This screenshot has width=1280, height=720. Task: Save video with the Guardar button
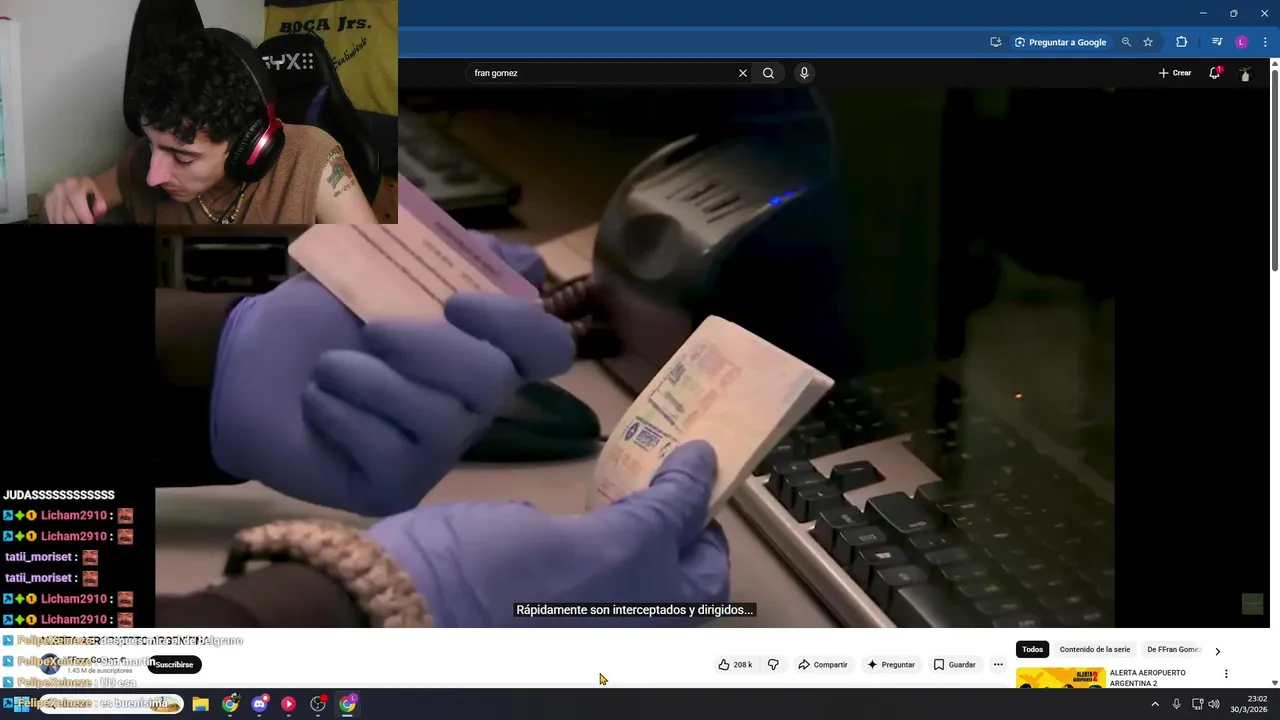(954, 664)
